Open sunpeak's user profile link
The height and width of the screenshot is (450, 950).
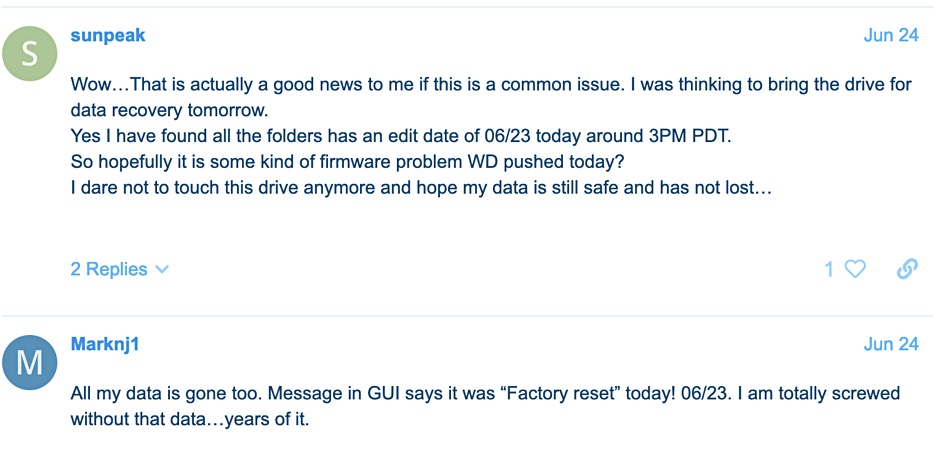[108, 35]
